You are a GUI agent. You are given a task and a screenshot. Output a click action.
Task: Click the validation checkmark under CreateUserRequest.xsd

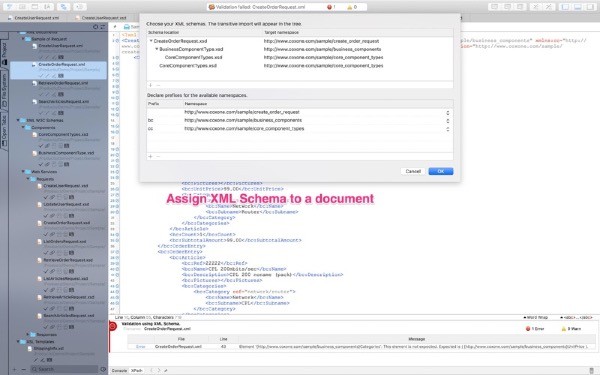[46, 197]
